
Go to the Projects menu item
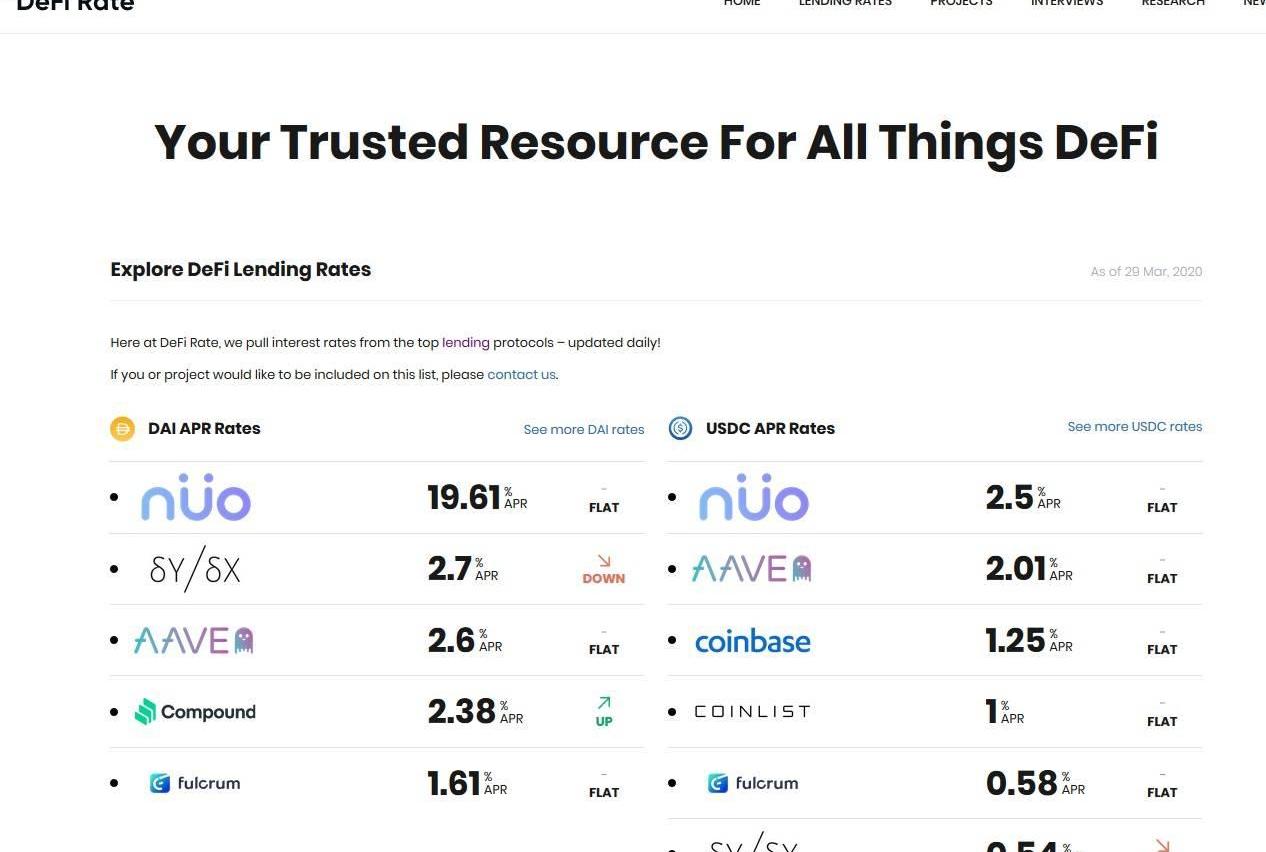[x=961, y=4]
